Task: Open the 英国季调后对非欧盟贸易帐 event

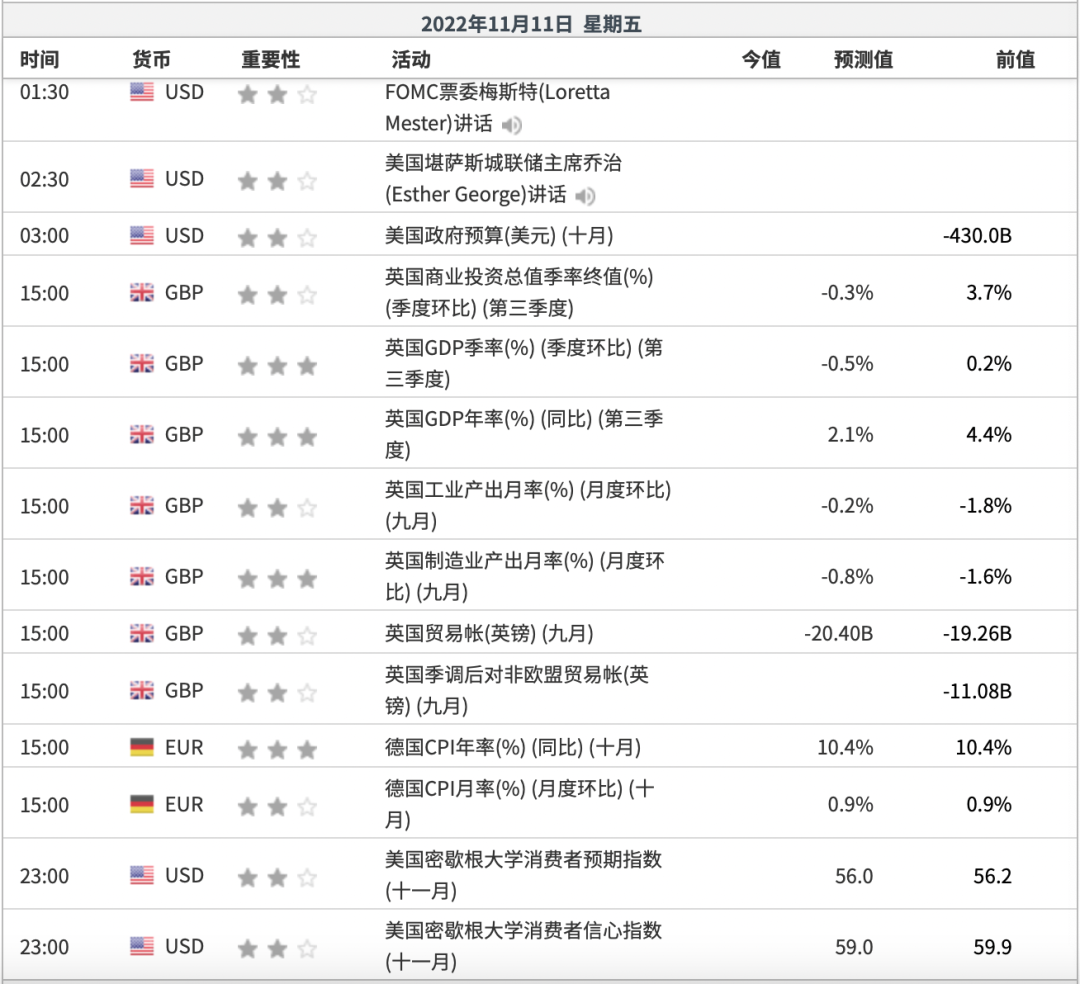Action: (x=517, y=690)
